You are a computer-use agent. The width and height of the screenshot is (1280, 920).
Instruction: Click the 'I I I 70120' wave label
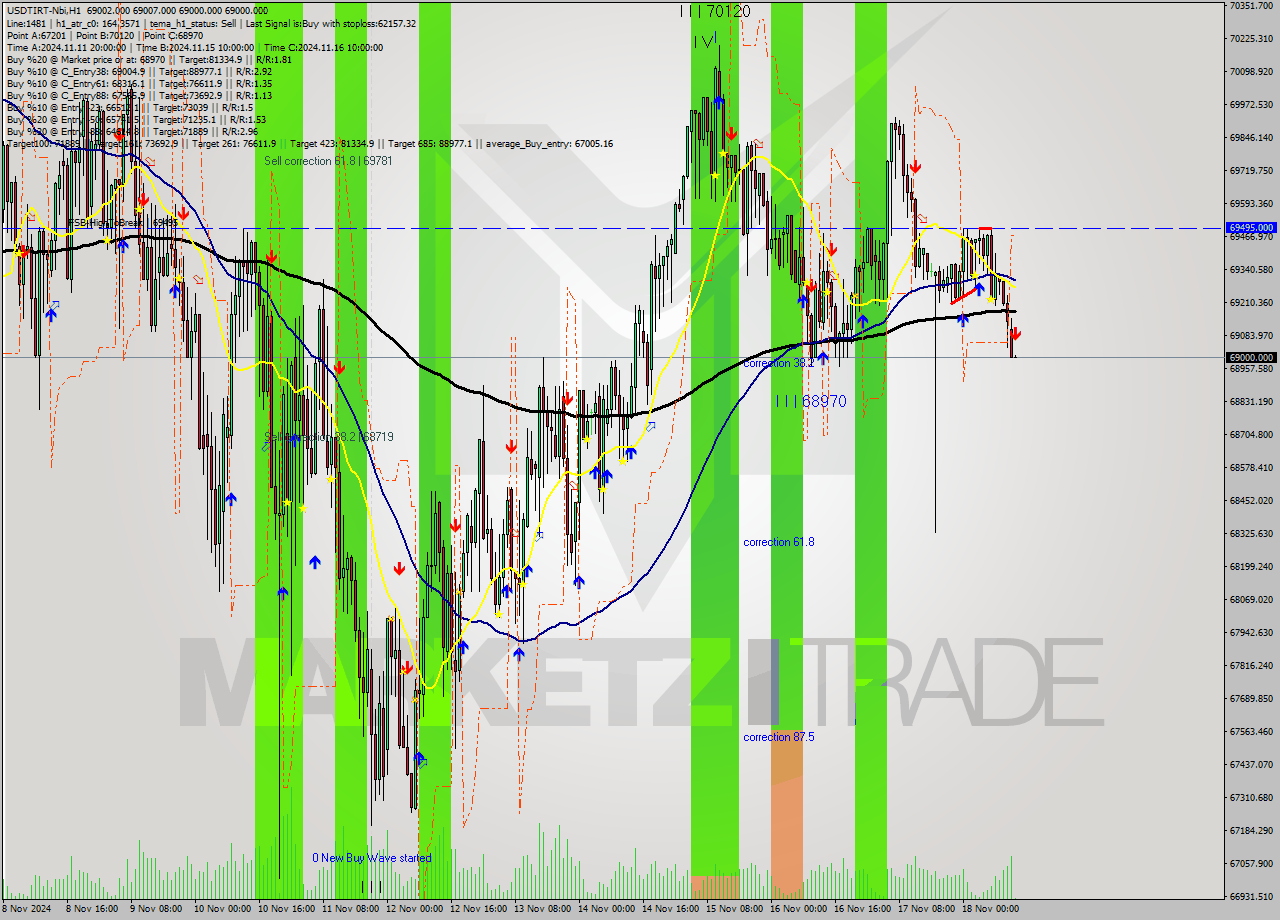[714, 11]
